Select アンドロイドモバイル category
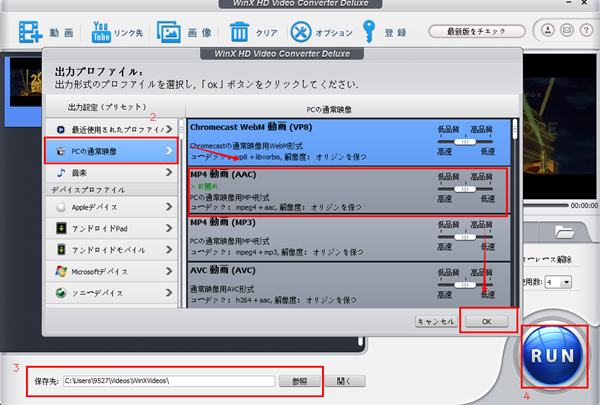Screen dimensions: 600x405 click(x=112, y=250)
